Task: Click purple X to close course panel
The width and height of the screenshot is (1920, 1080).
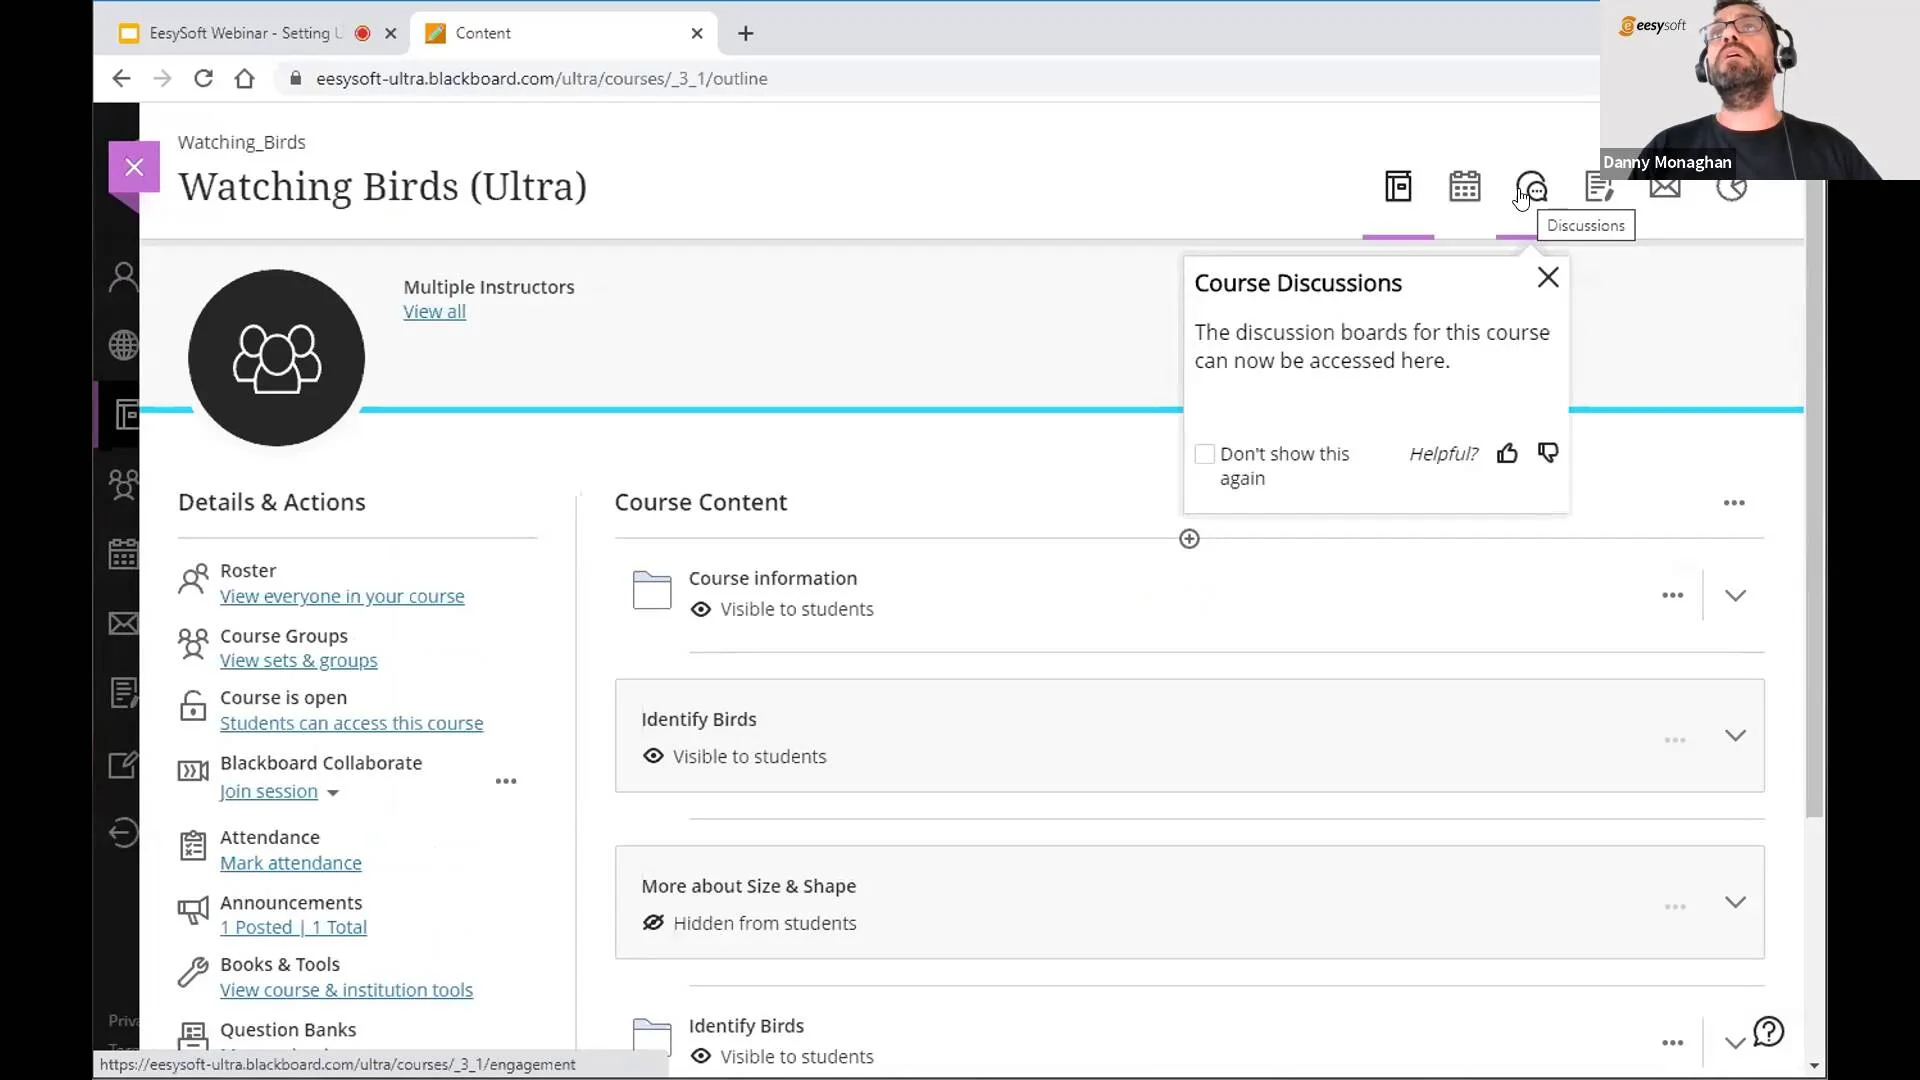Action: pos(134,167)
